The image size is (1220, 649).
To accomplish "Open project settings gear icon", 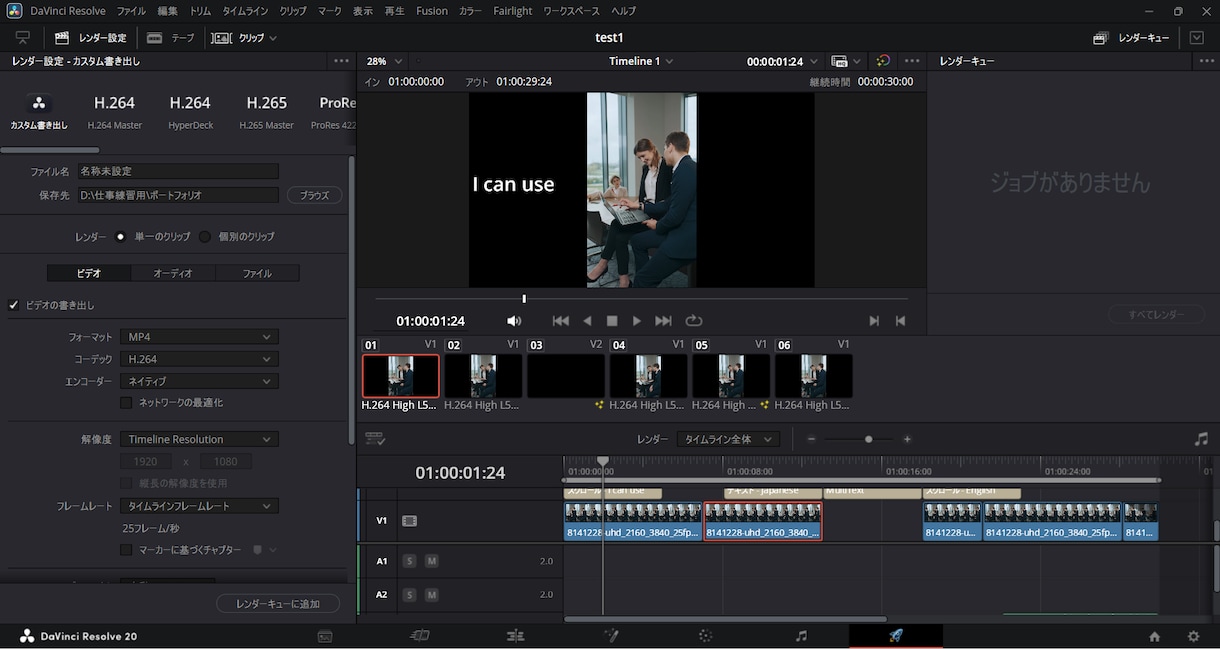I will pyautogui.click(x=1193, y=636).
